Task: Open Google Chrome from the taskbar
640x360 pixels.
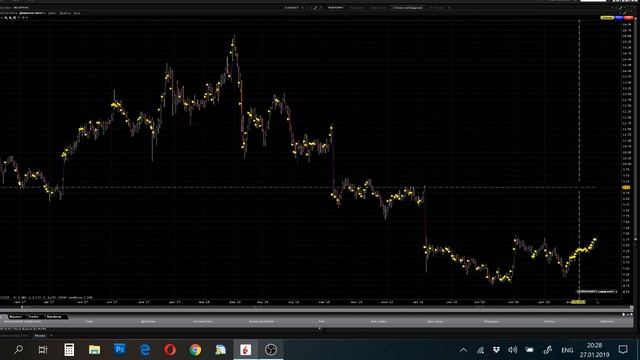Action: (196, 349)
